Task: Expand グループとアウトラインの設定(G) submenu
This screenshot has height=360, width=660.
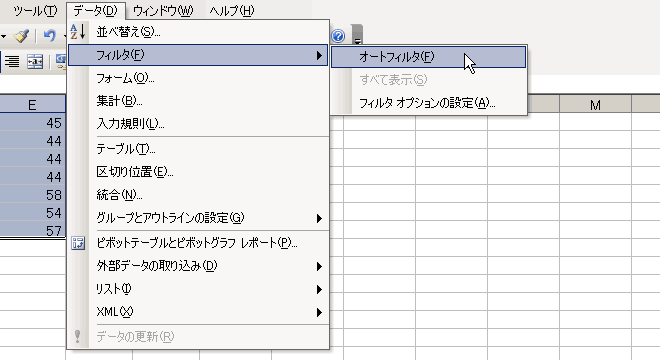Action: 198,218
